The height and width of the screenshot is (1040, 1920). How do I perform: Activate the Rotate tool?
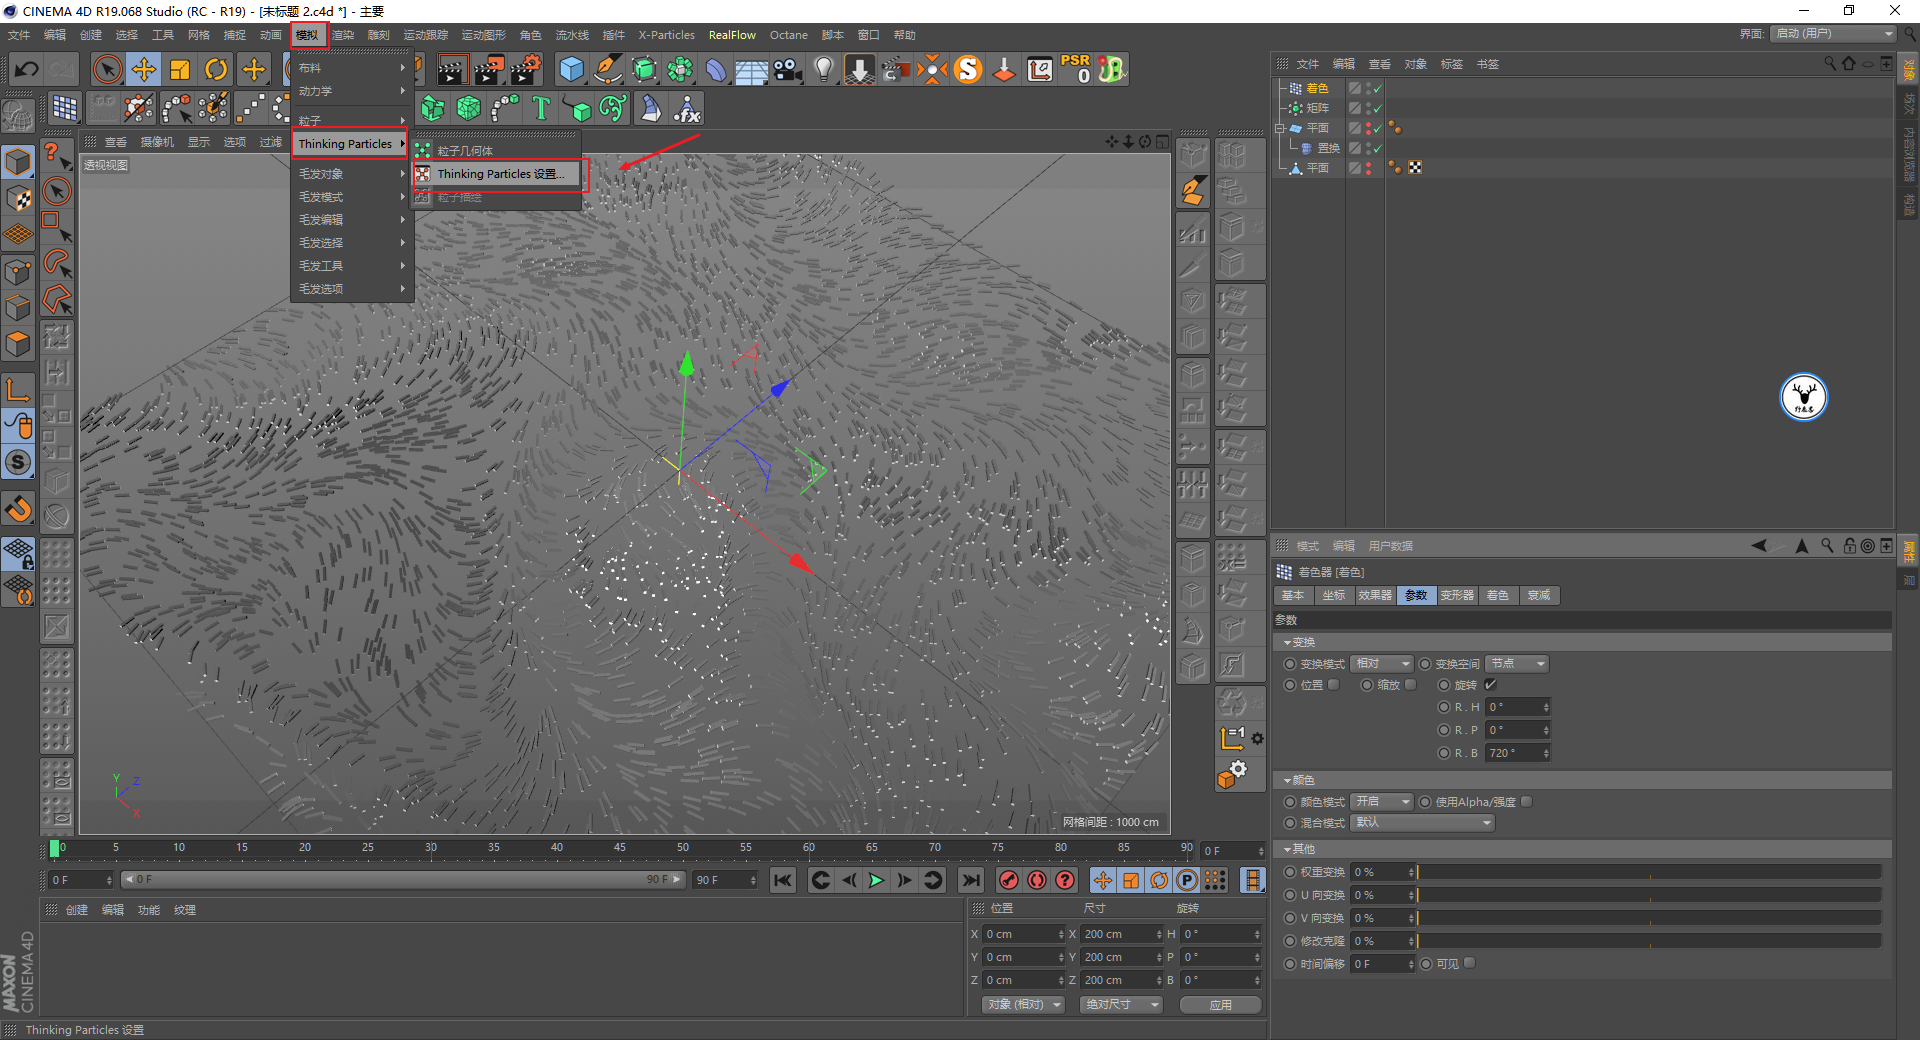(216, 69)
